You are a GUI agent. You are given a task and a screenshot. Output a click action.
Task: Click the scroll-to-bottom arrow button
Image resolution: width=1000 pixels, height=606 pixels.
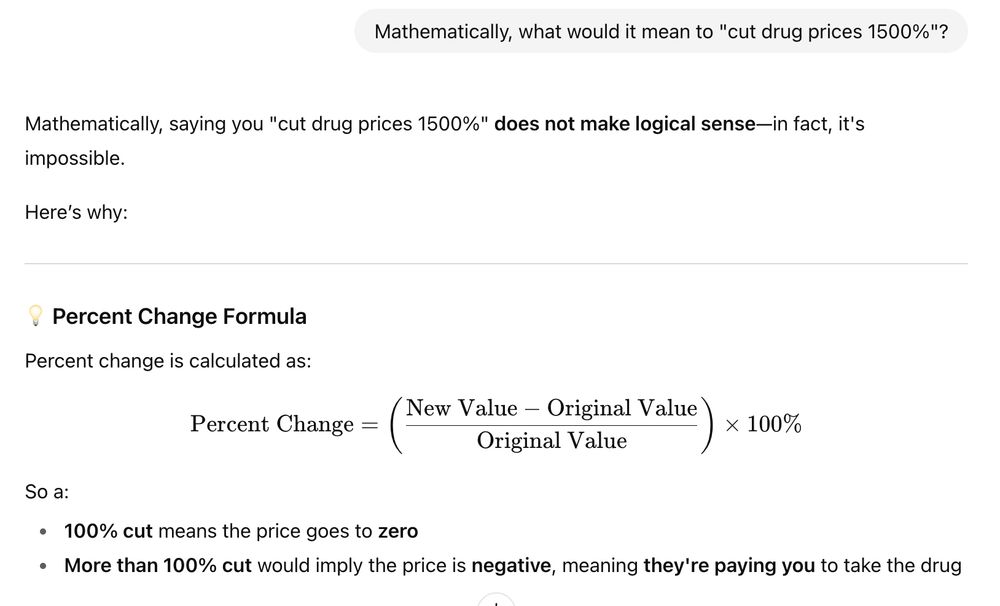(x=496, y=602)
